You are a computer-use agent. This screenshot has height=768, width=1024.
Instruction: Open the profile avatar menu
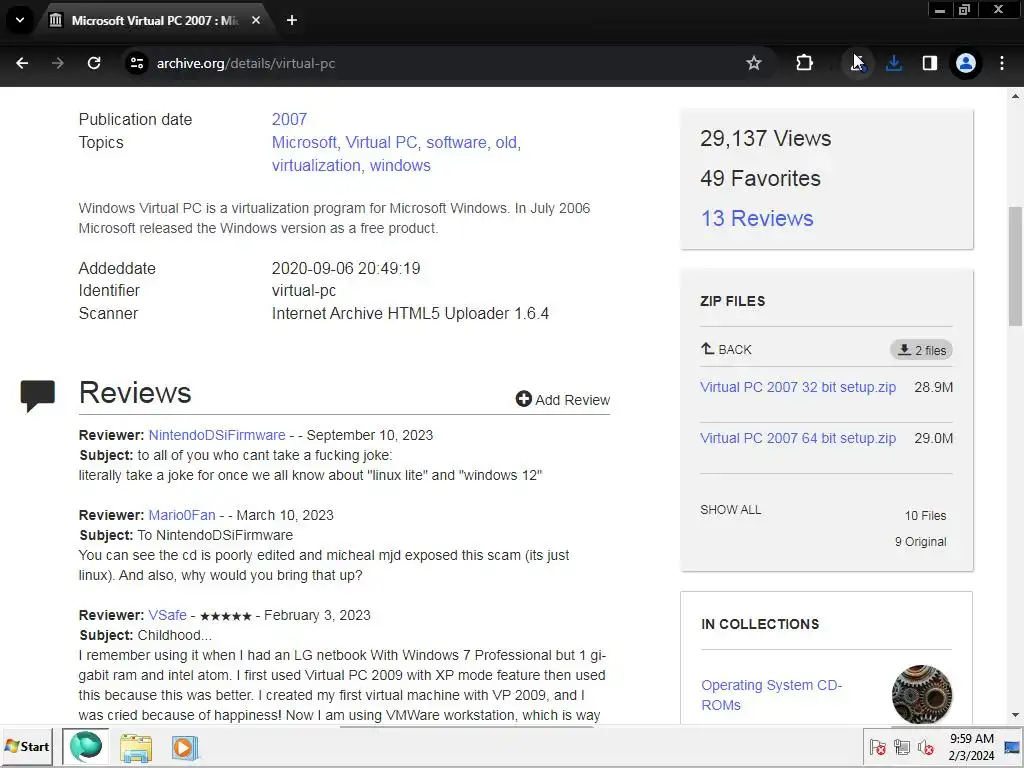pos(966,63)
